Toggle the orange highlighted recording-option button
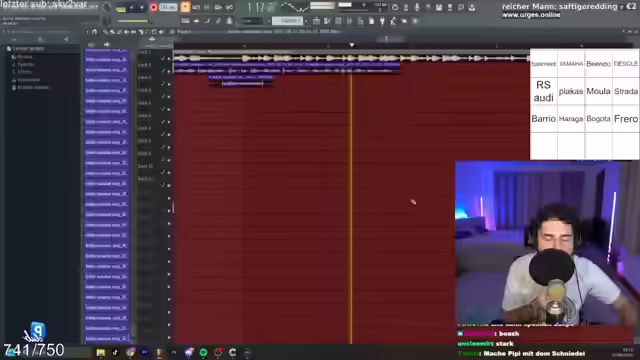This screenshot has height=360, width=640. 185,7
